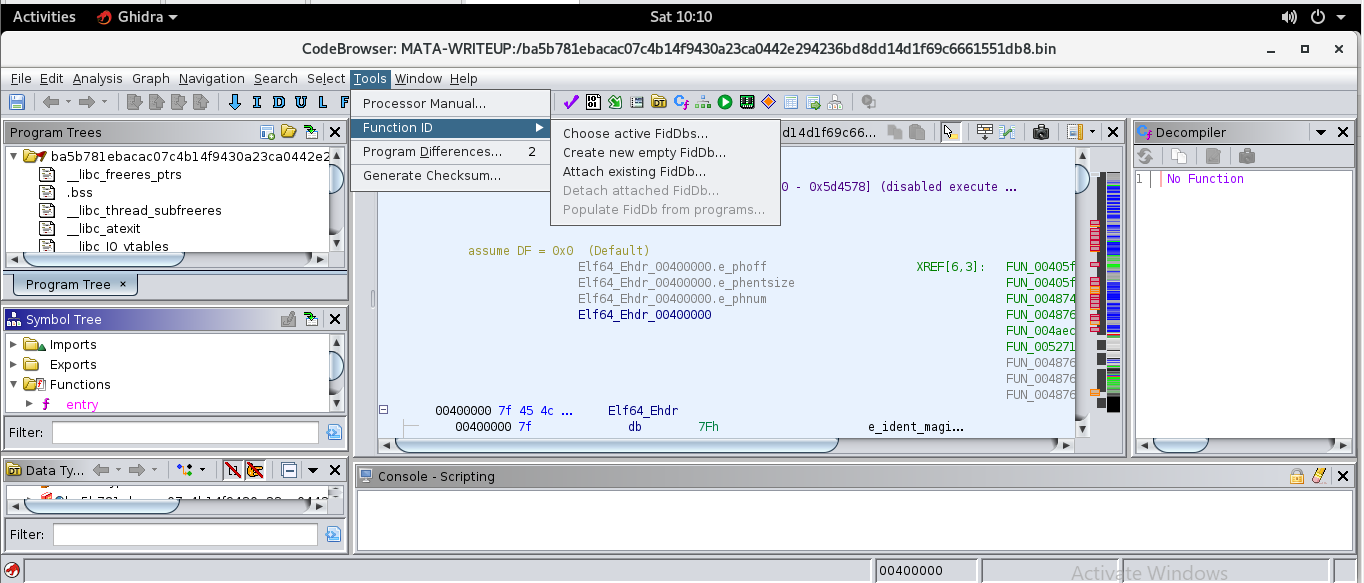Open the Navigation menu

(x=211, y=78)
